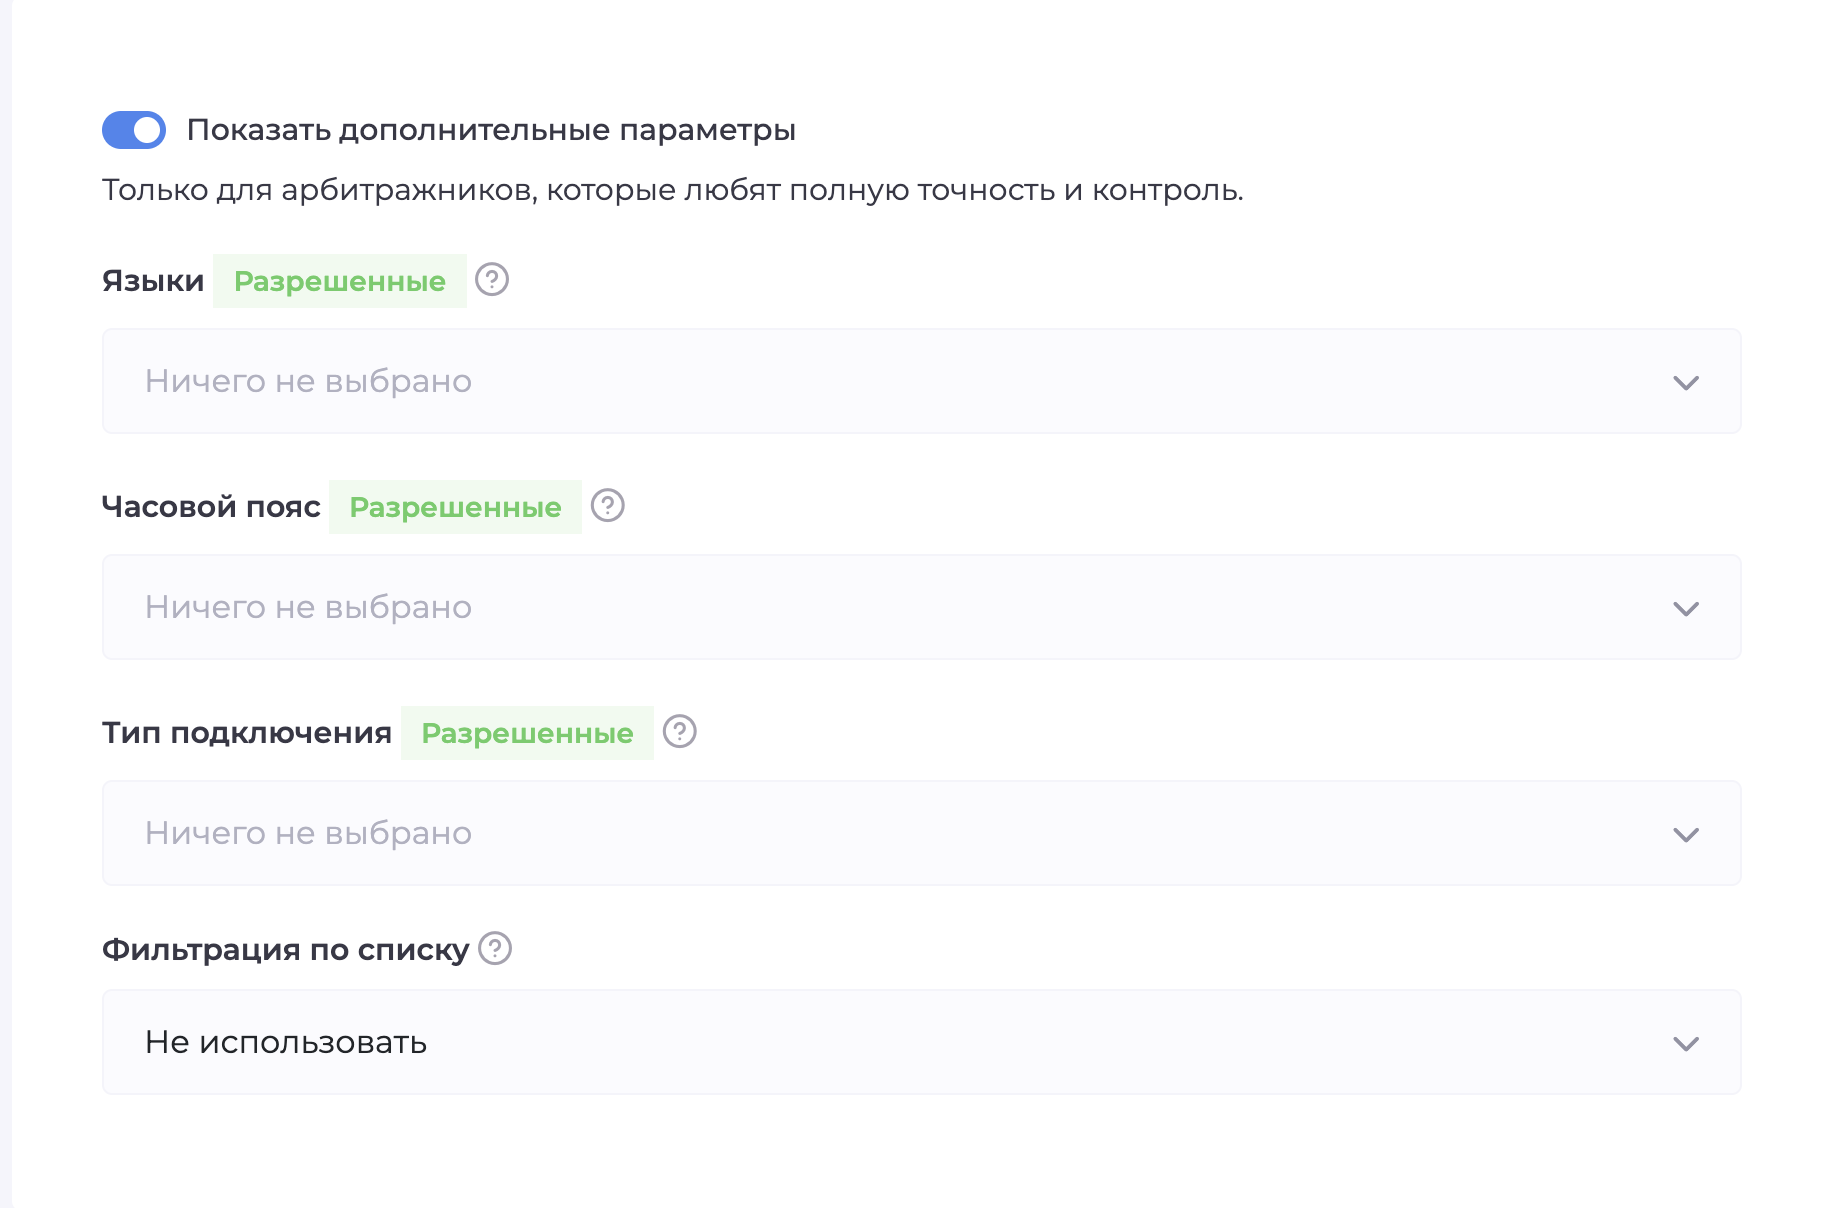Click the chevron on Не использовать field

point(1686,1042)
